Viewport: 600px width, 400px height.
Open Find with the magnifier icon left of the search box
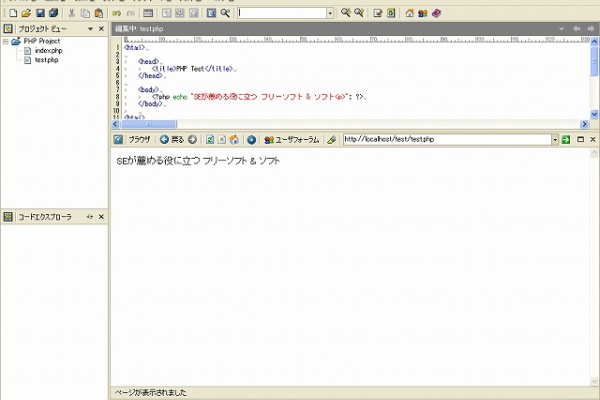click(225, 13)
